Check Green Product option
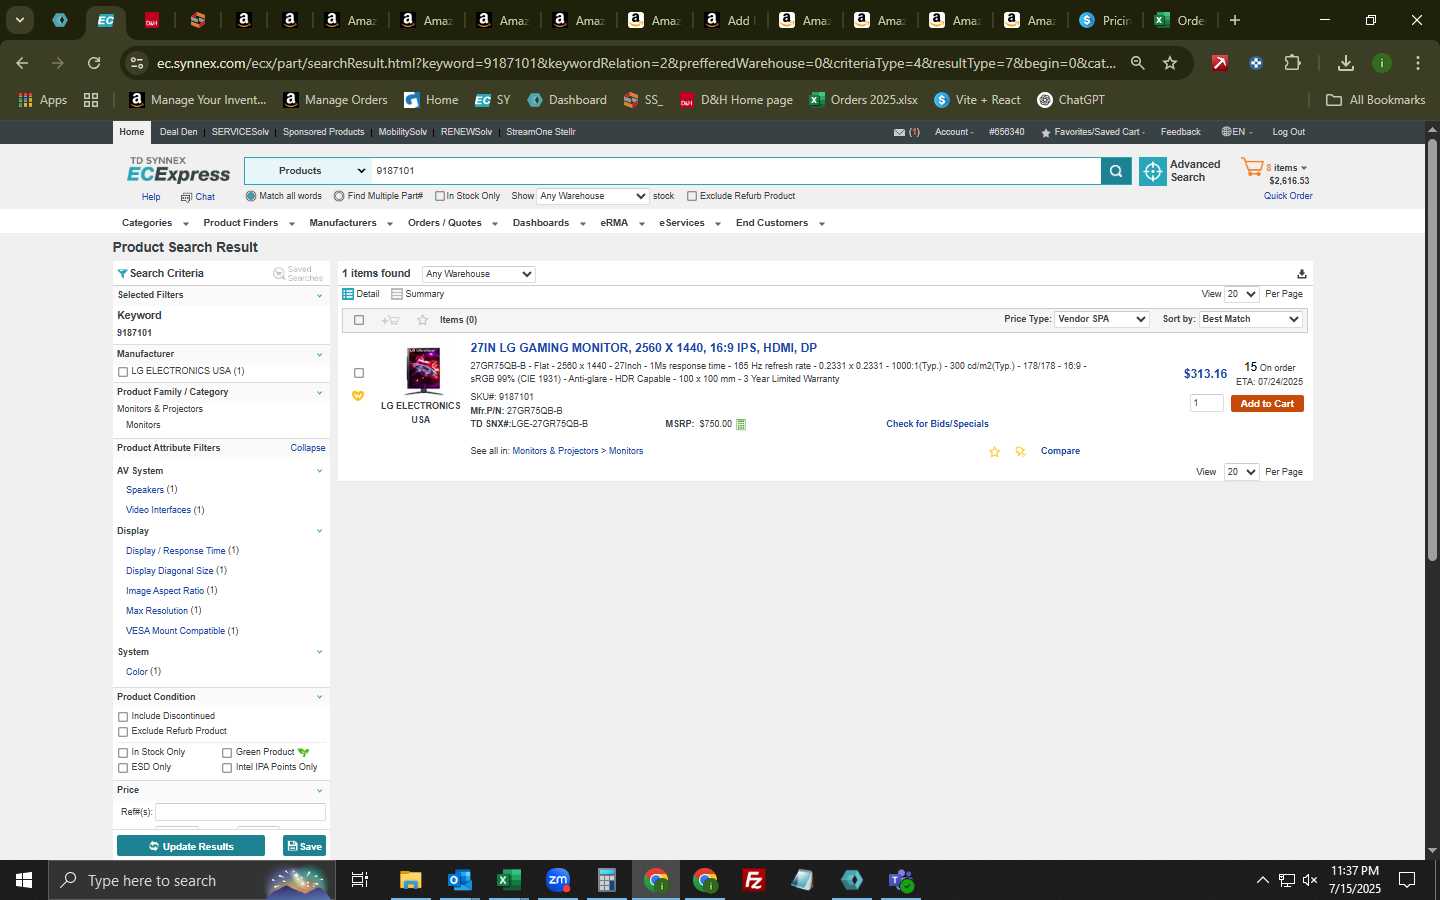 (x=227, y=752)
